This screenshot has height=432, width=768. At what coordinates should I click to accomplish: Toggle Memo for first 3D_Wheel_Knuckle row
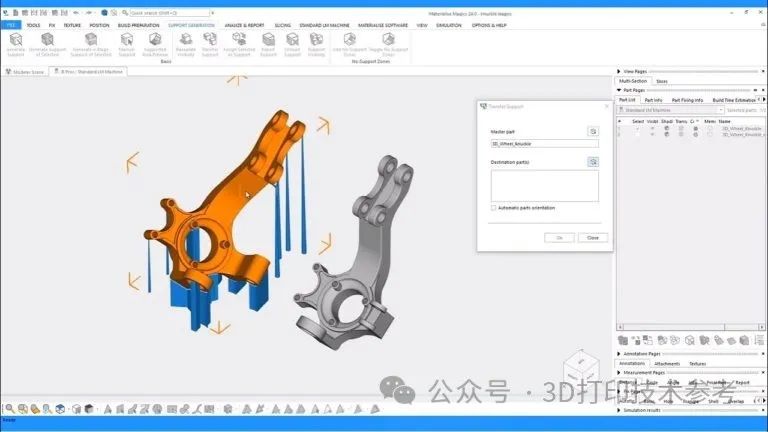(x=710, y=128)
